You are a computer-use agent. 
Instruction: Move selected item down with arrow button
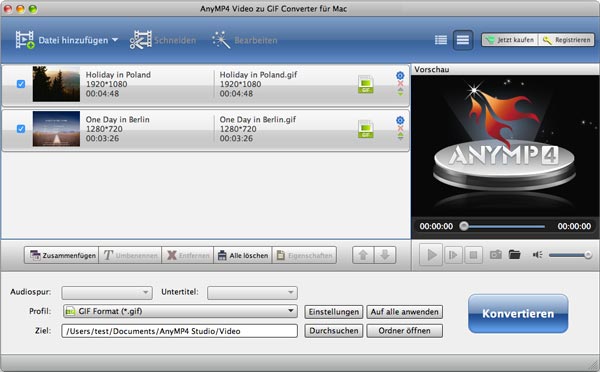(x=385, y=255)
